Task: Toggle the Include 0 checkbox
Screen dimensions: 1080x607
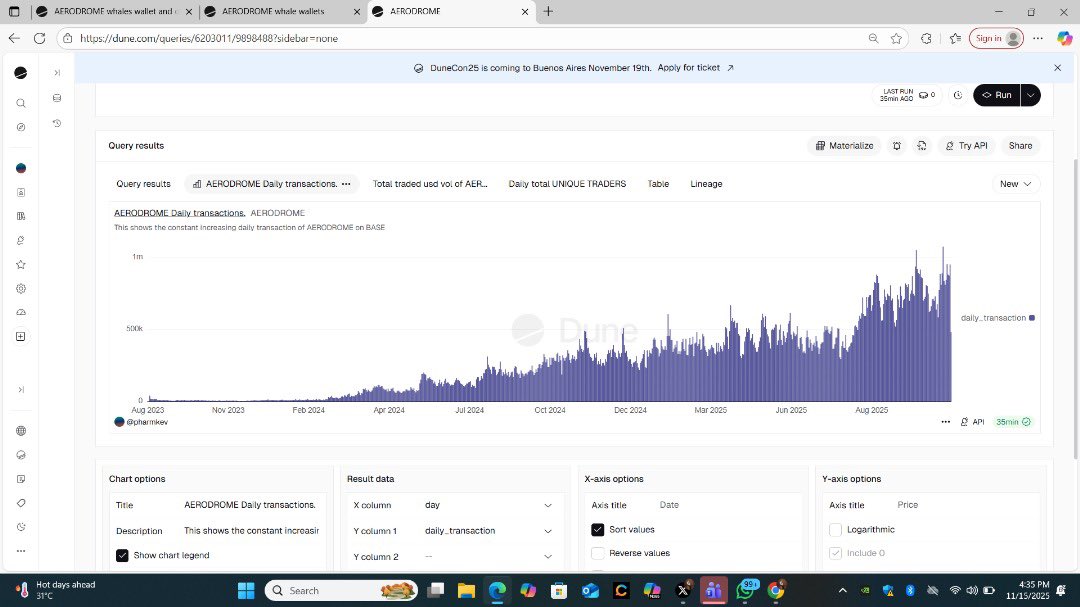Action: (x=835, y=553)
